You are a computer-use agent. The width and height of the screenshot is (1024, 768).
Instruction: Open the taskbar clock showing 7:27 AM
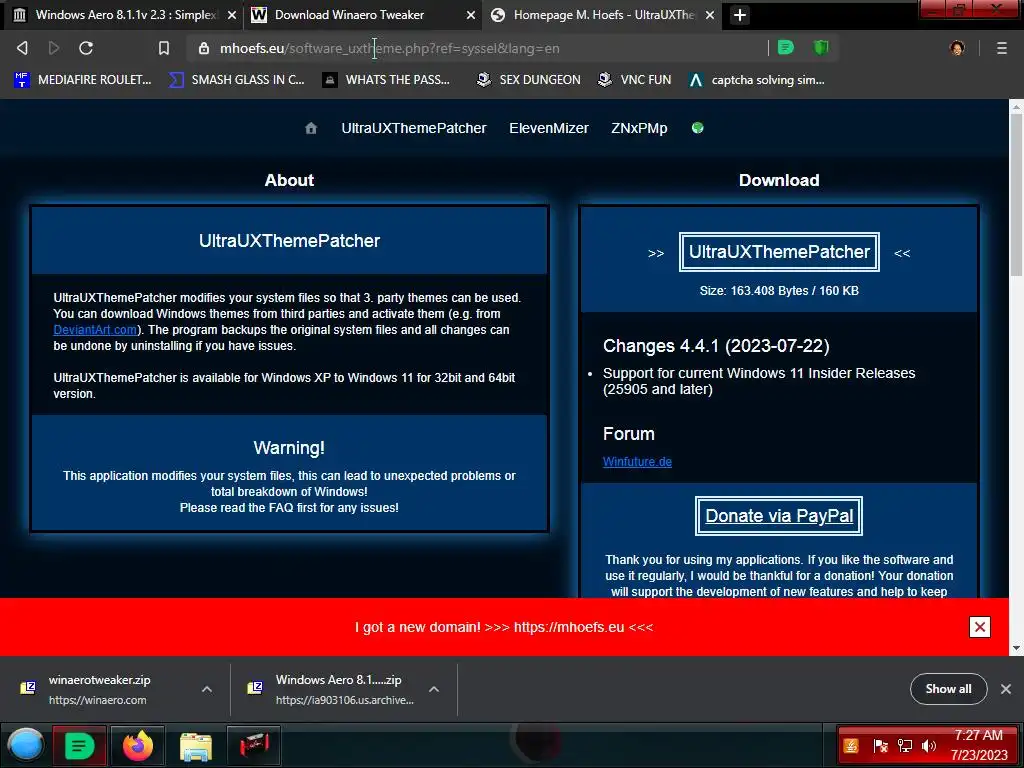tap(978, 745)
